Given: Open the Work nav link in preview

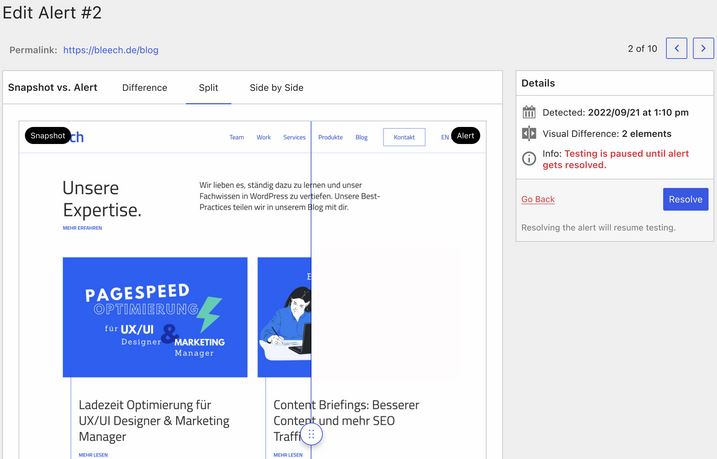Looking at the screenshot, I should point(263,137).
